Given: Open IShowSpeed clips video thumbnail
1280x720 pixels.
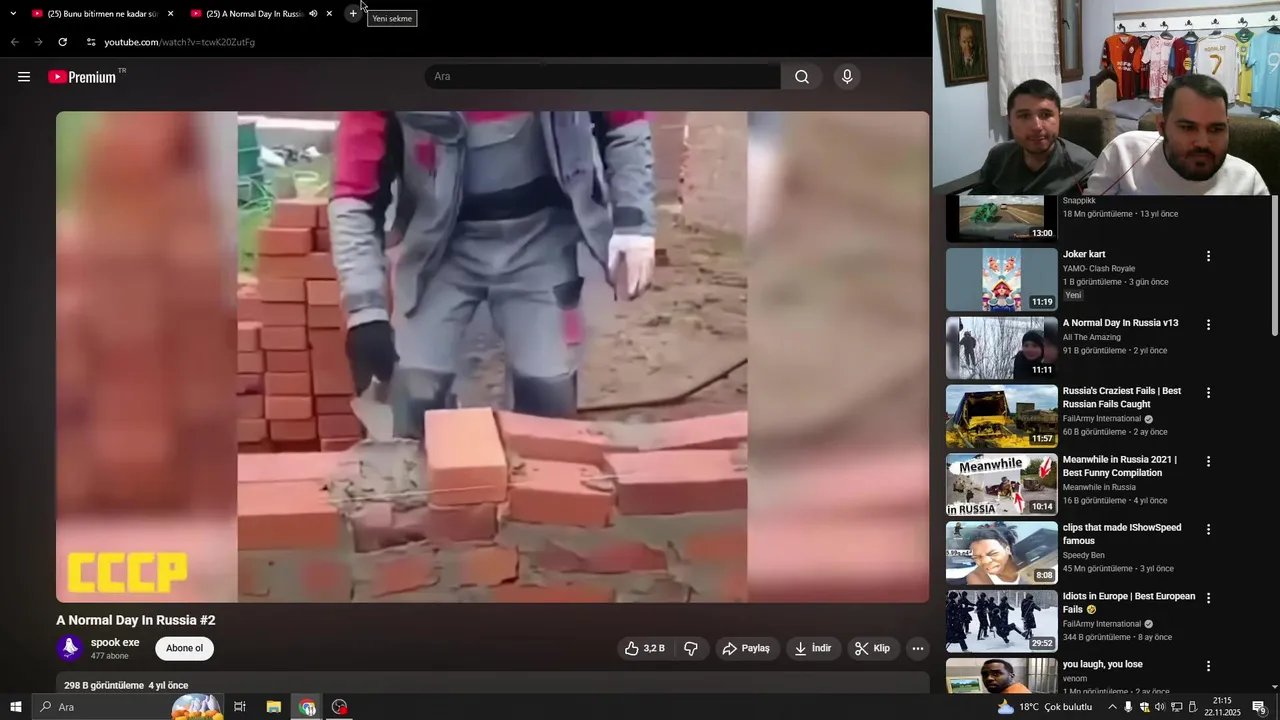Looking at the screenshot, I should (x=1001, y=552).
